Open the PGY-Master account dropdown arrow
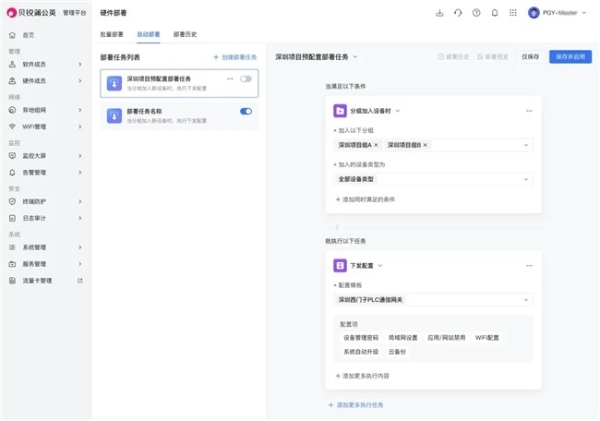600x421 pixels. pos(584,13)
